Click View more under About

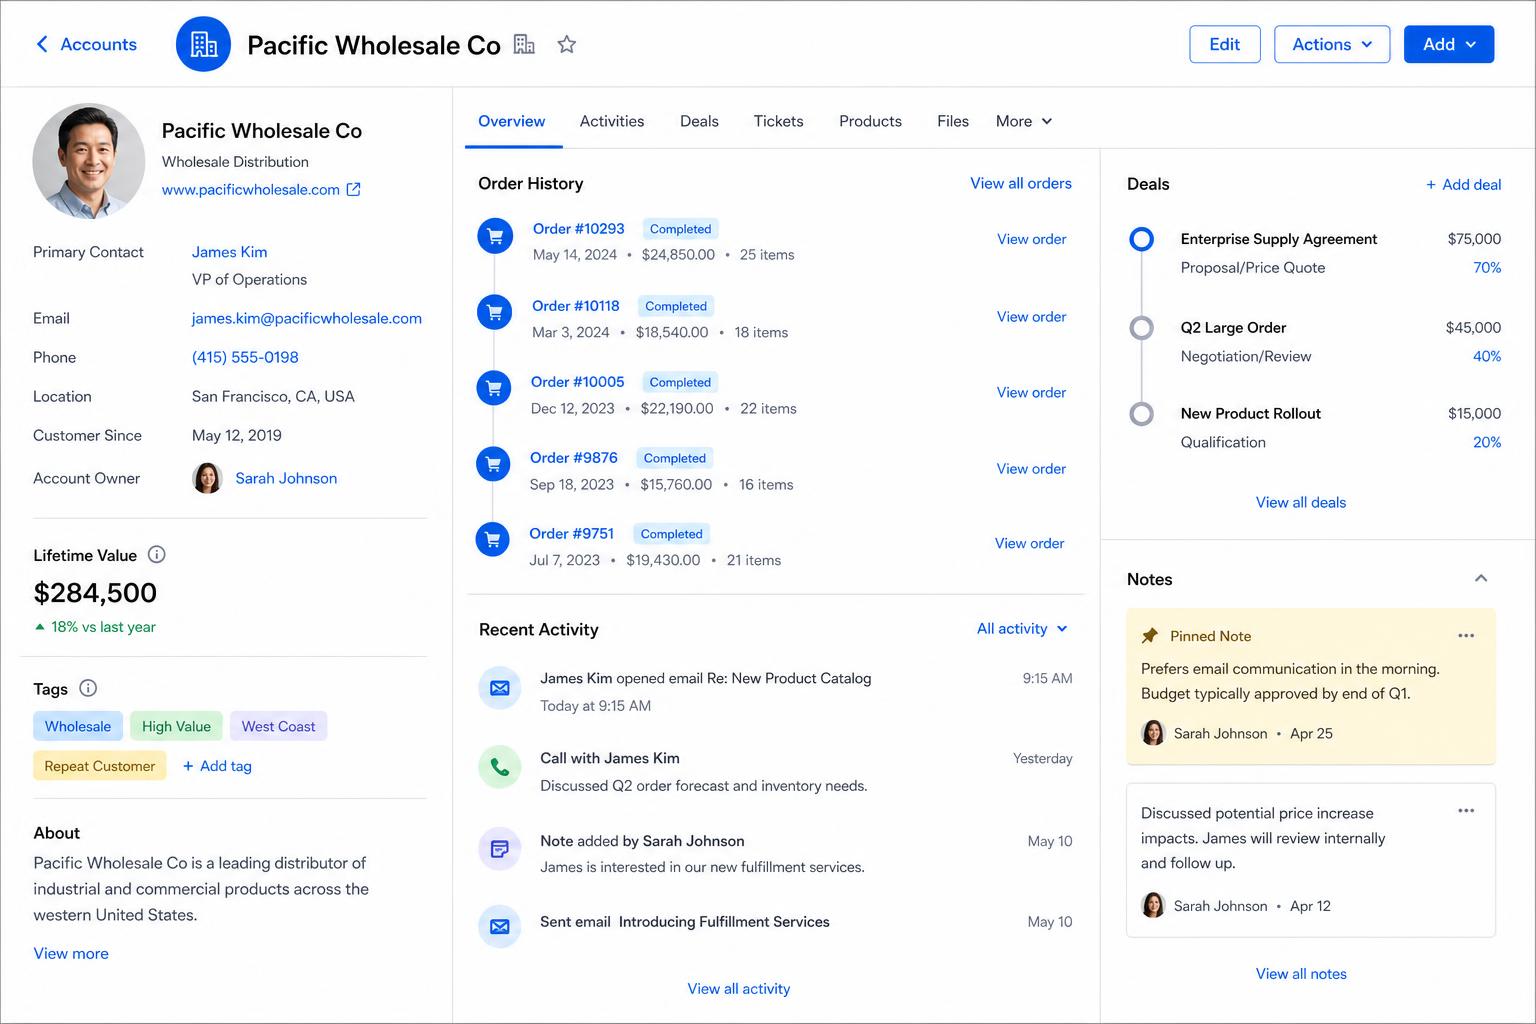[x=71, y=953]
